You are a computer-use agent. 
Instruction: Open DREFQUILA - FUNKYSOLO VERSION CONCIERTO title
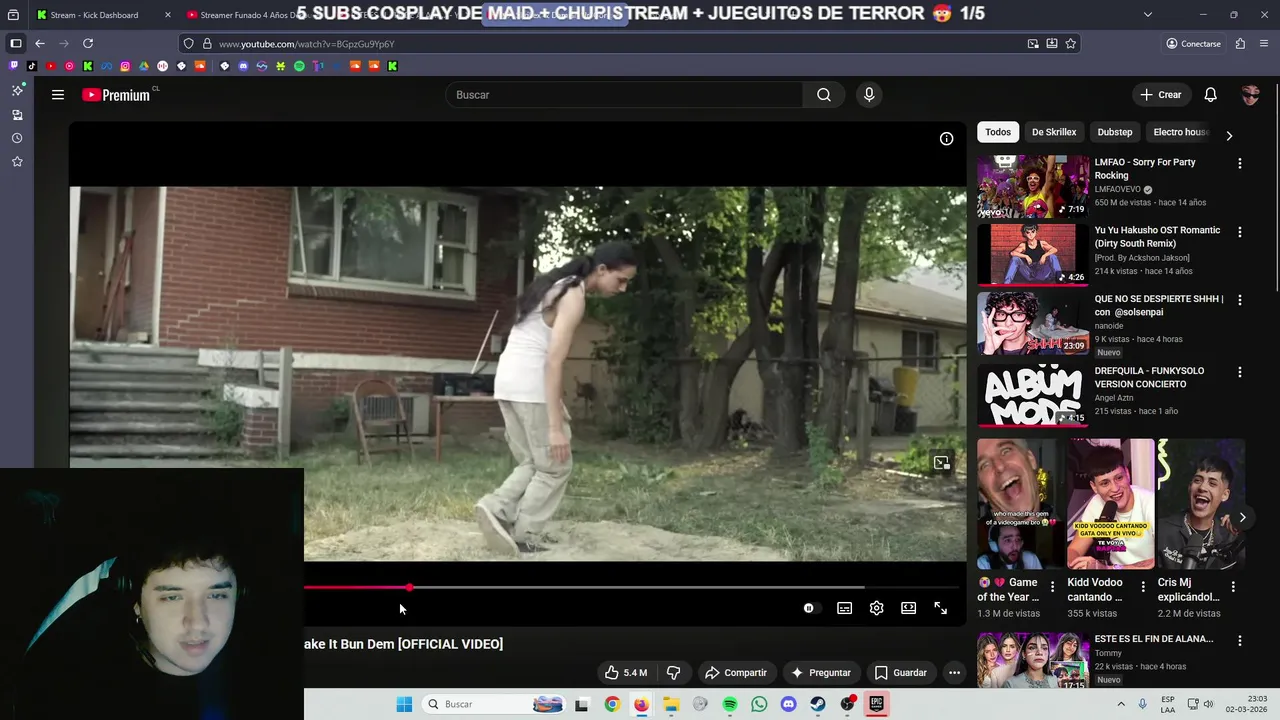pyautogui.click(x=1149, y=377)
